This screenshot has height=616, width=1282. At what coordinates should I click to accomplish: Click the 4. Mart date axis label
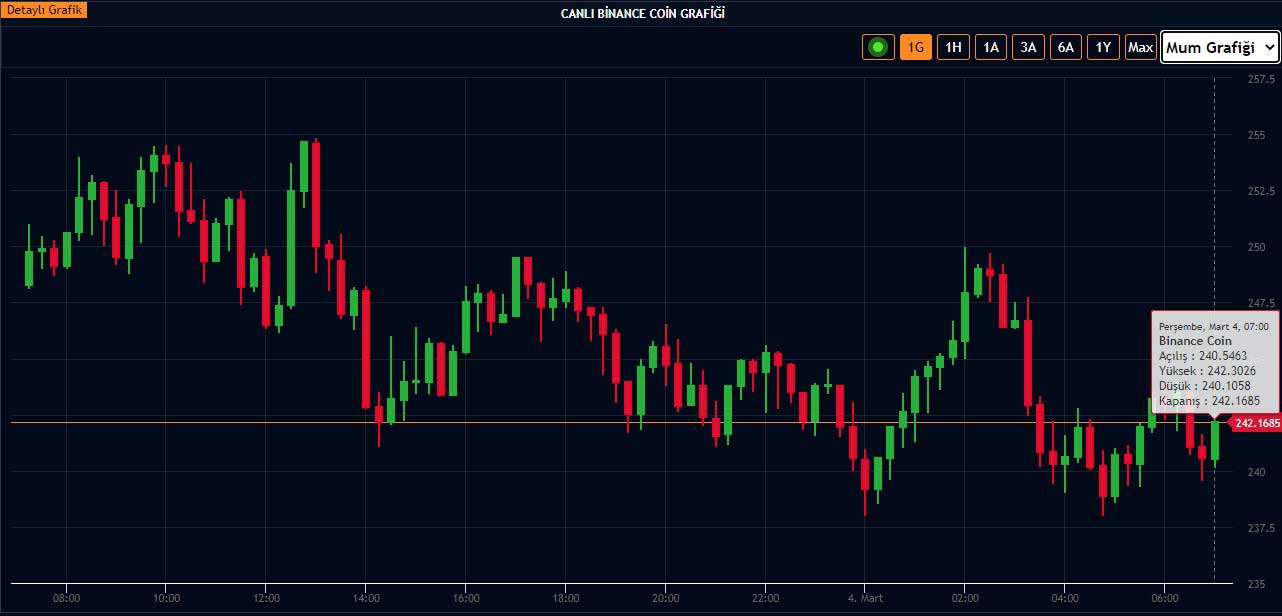[x=865, y=598]
